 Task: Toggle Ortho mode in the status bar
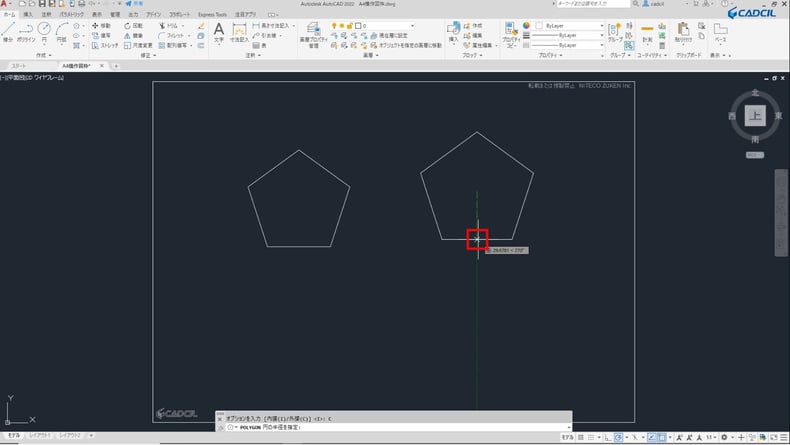607,438
